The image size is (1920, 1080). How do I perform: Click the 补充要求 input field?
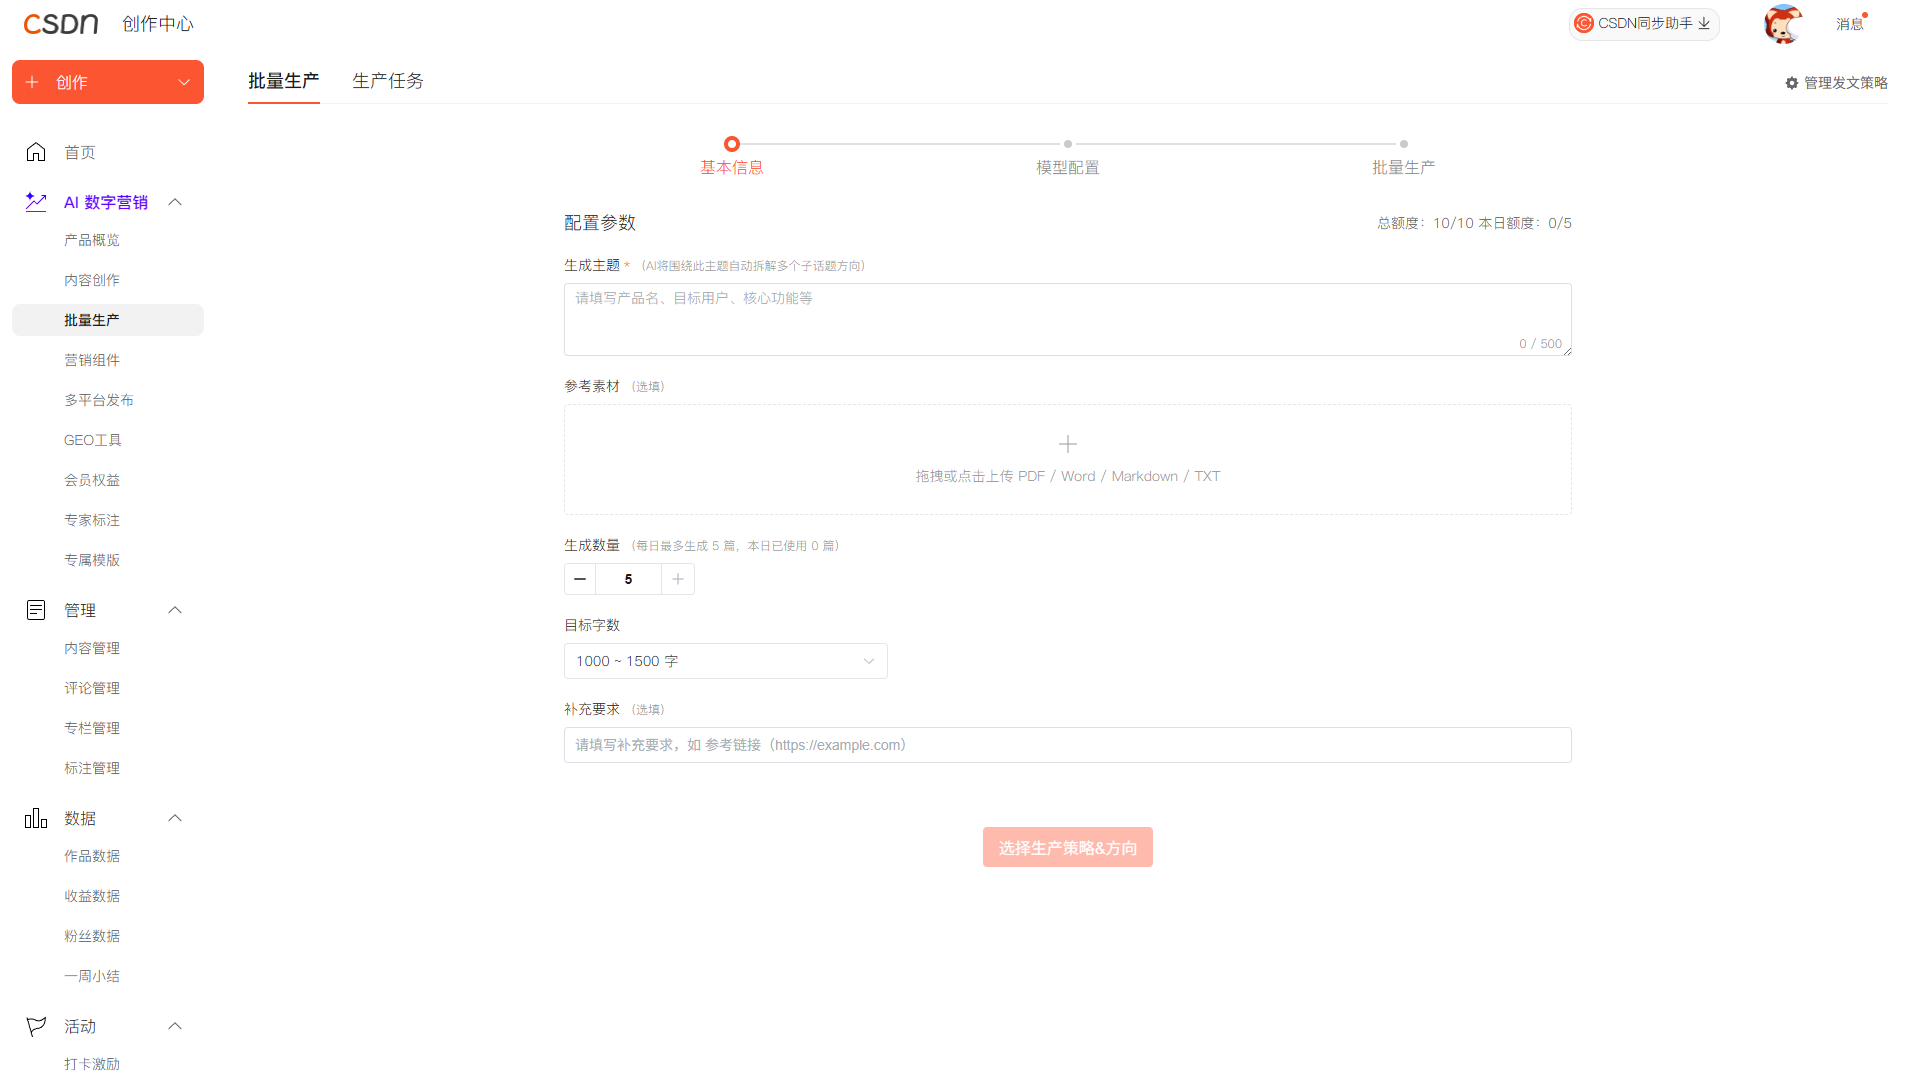pyautogui.click(x=1068, y=745)
